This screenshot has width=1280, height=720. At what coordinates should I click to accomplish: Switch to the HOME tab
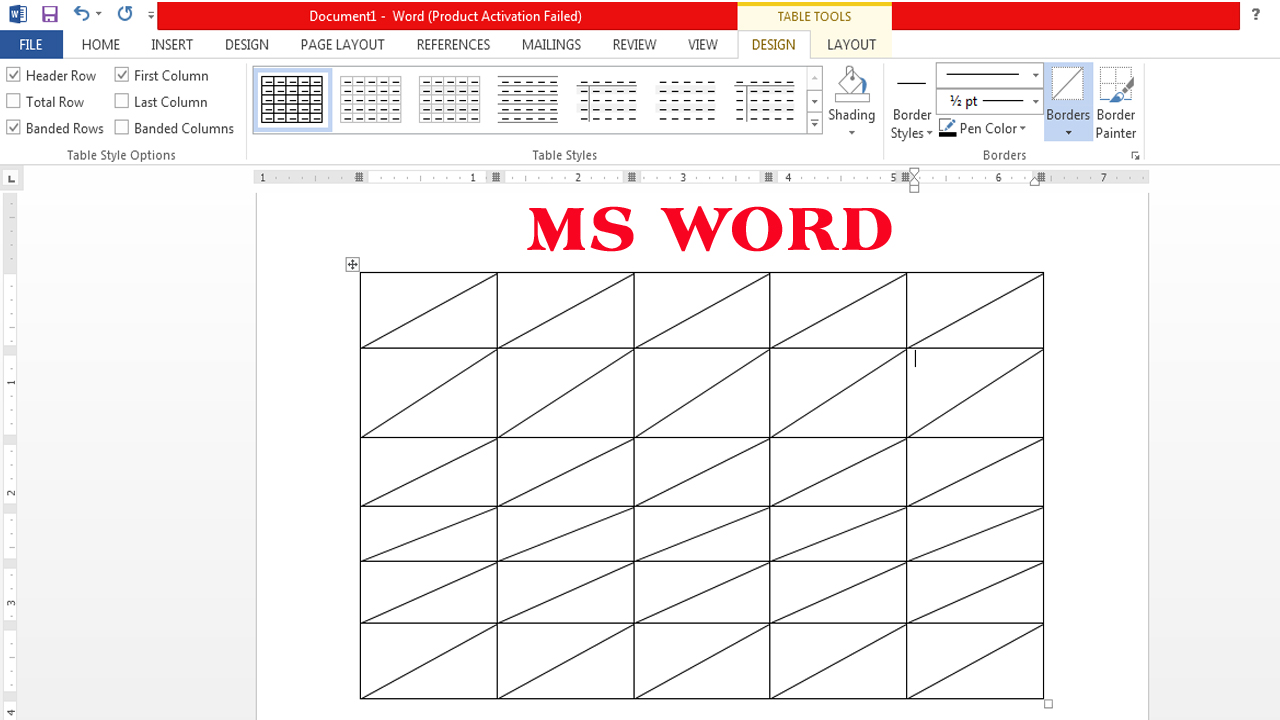[101, 44]
